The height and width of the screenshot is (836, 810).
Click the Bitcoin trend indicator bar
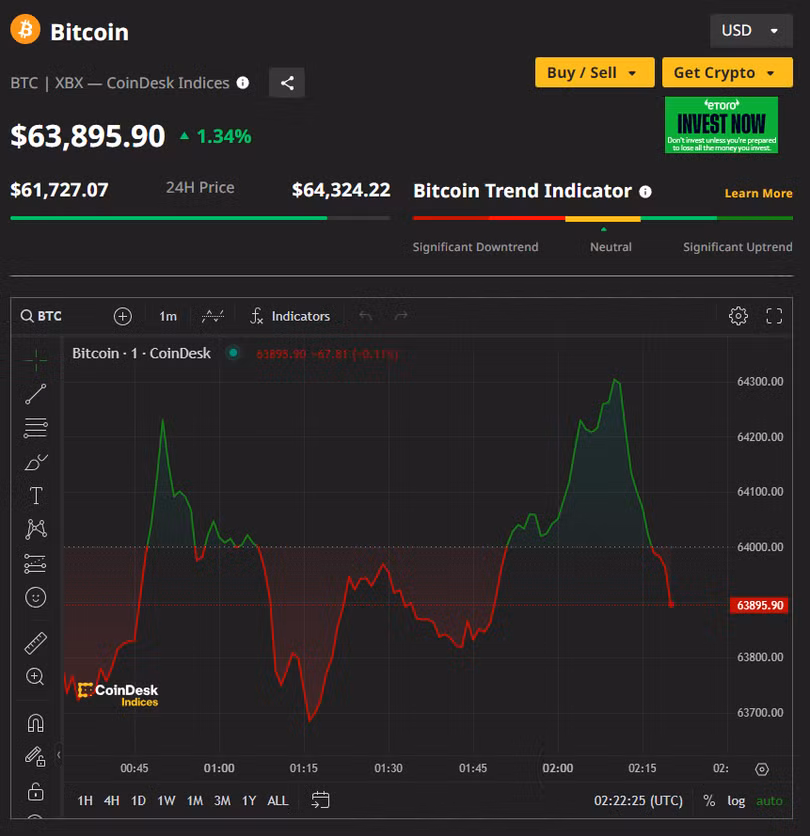603,218
